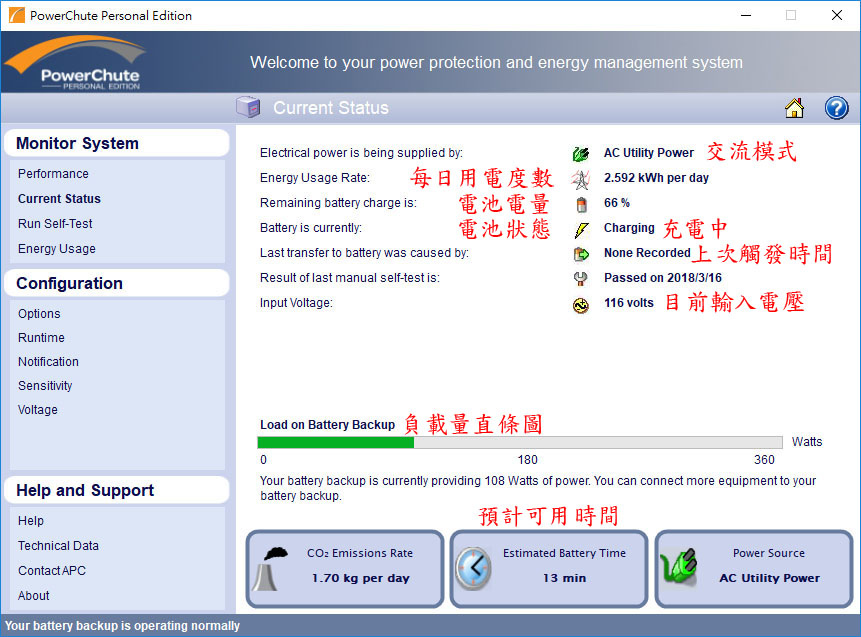The image size is (861, 637).
Task: Click the Estimated Battery Time panel
Action: (549, 569)
